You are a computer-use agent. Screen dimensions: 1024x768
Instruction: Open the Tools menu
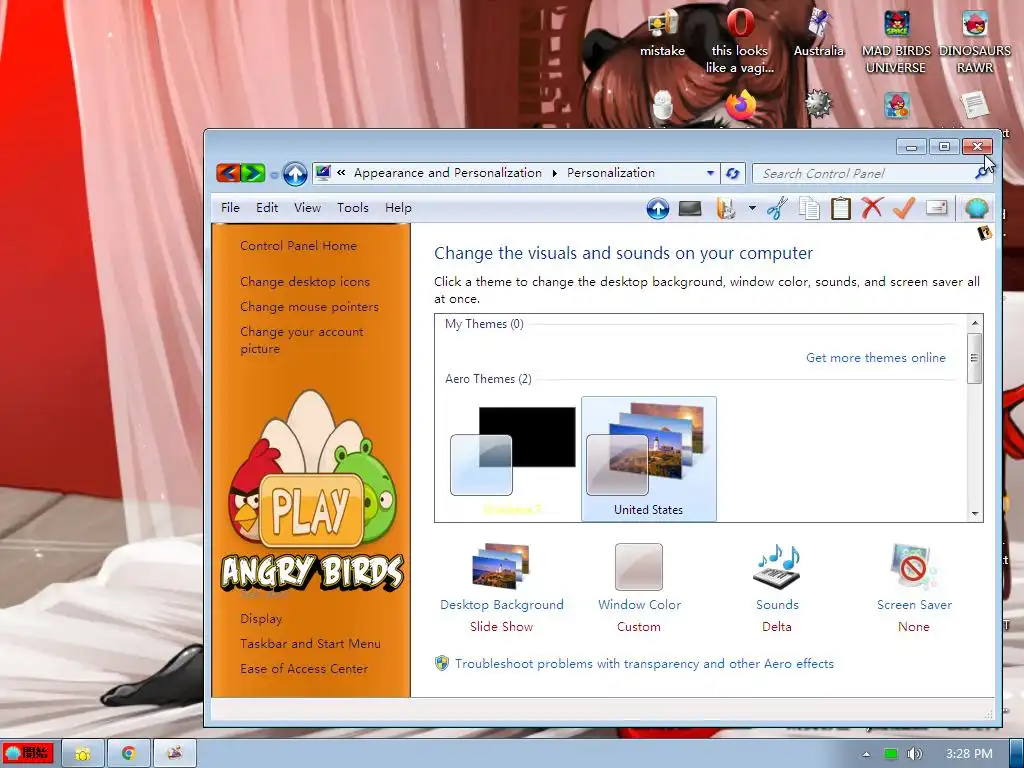(x=353, y=208)
